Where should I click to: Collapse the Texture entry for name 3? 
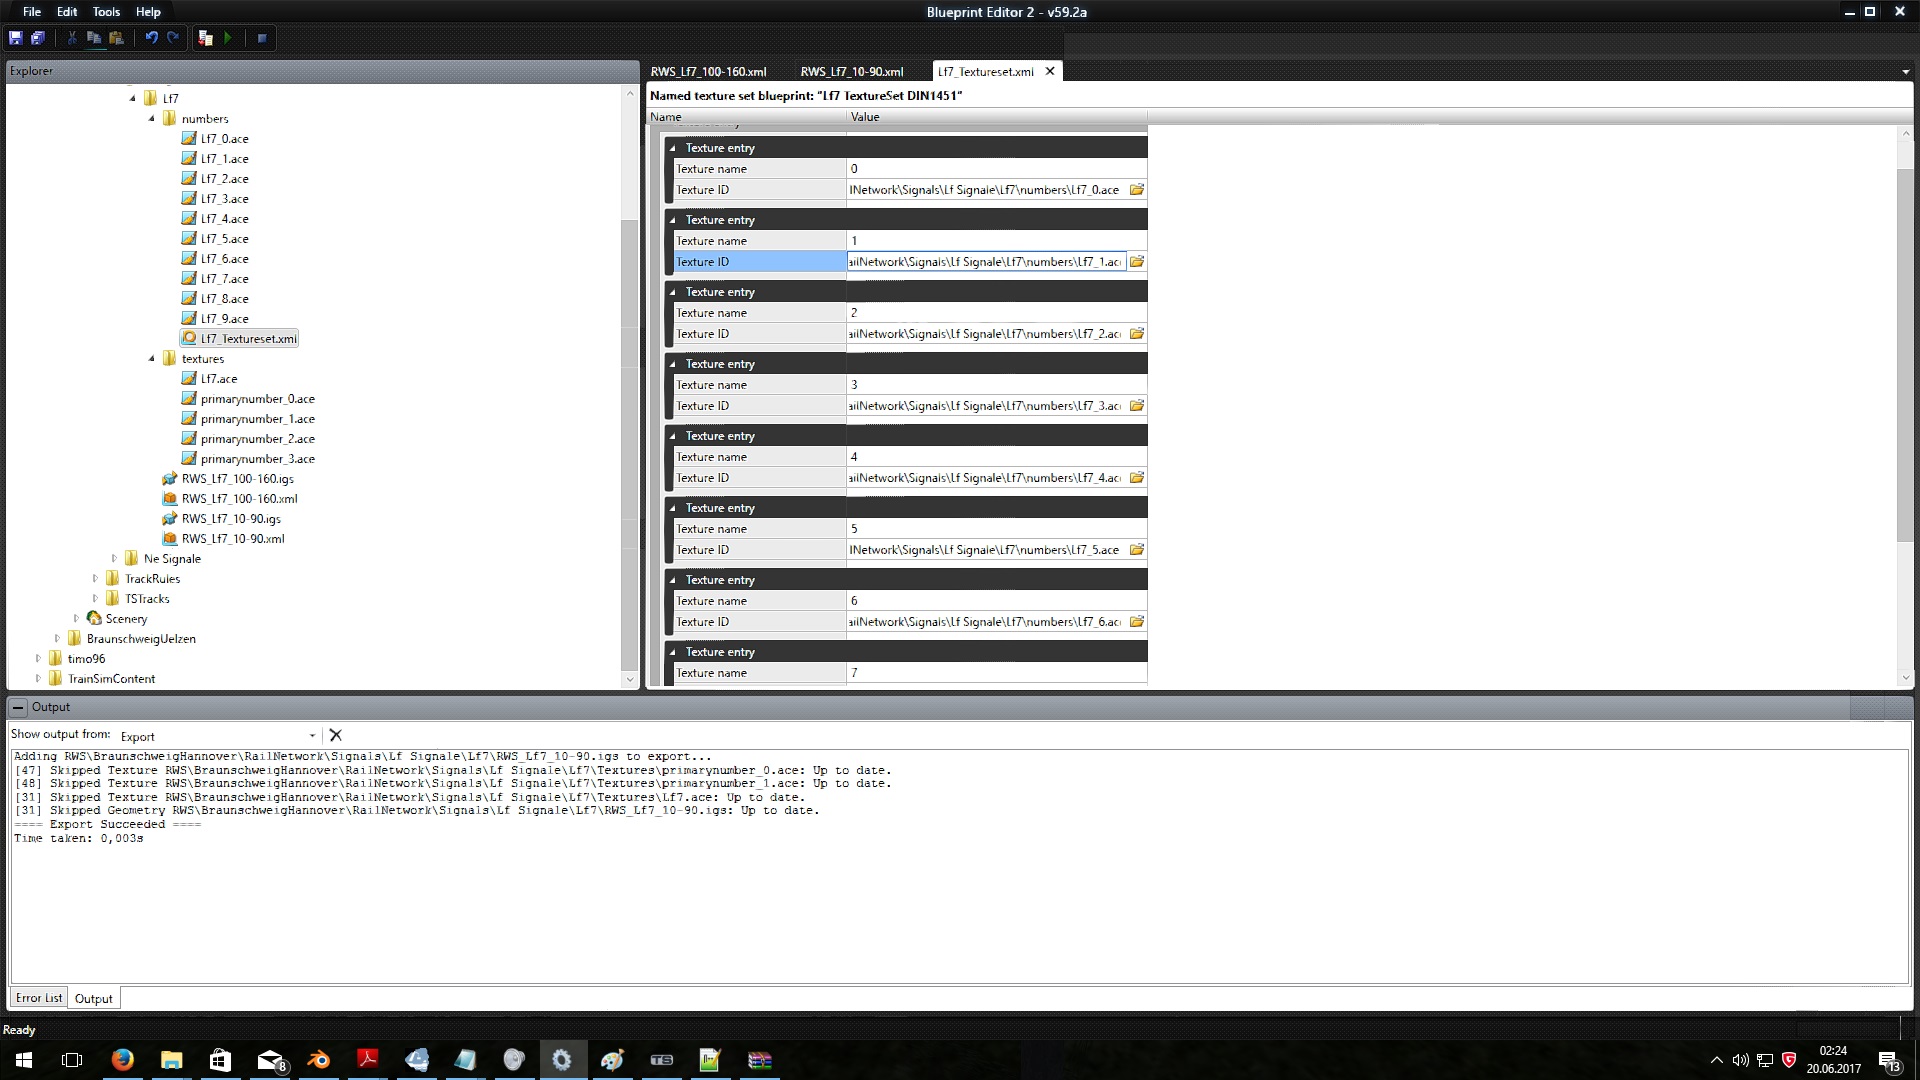point(673,364)
